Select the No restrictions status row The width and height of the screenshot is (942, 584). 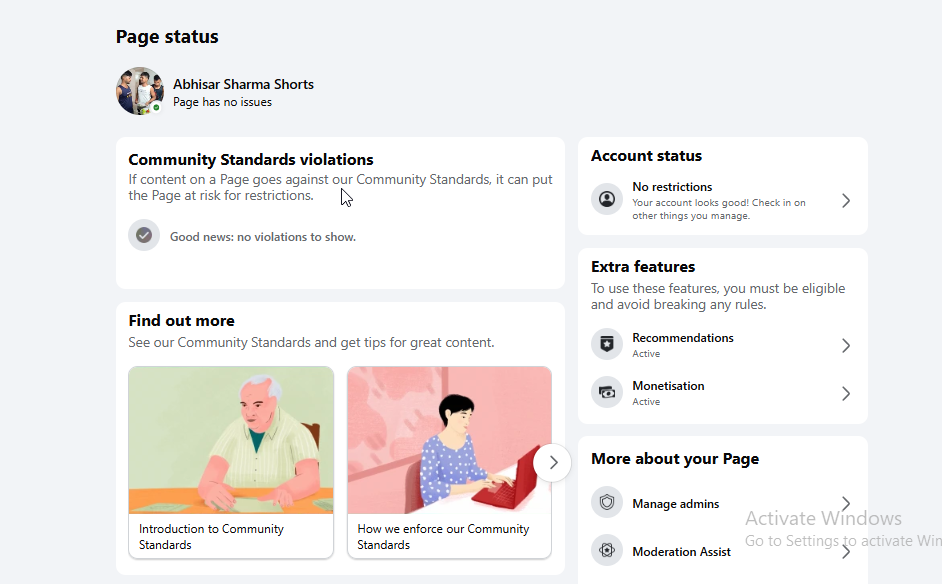click(723, 201)
